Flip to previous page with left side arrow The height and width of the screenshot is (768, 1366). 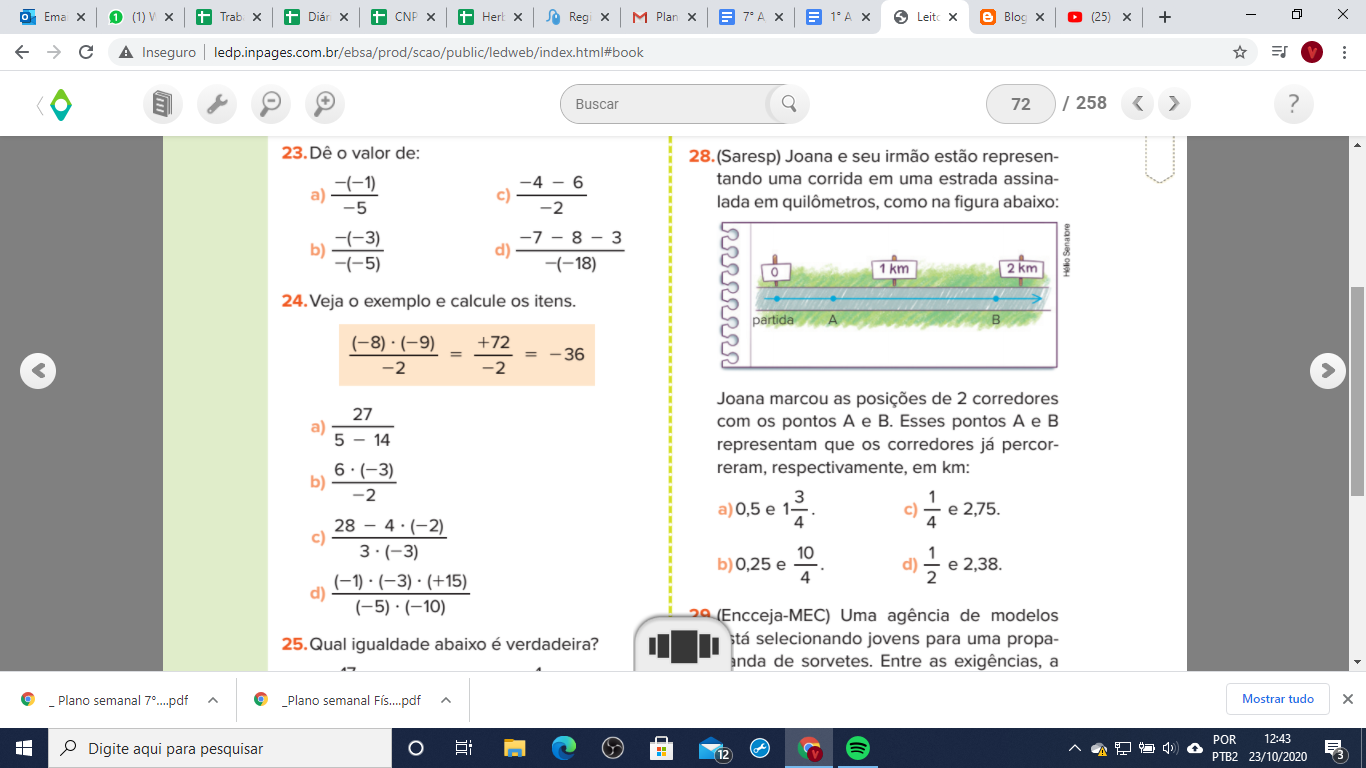38,370
